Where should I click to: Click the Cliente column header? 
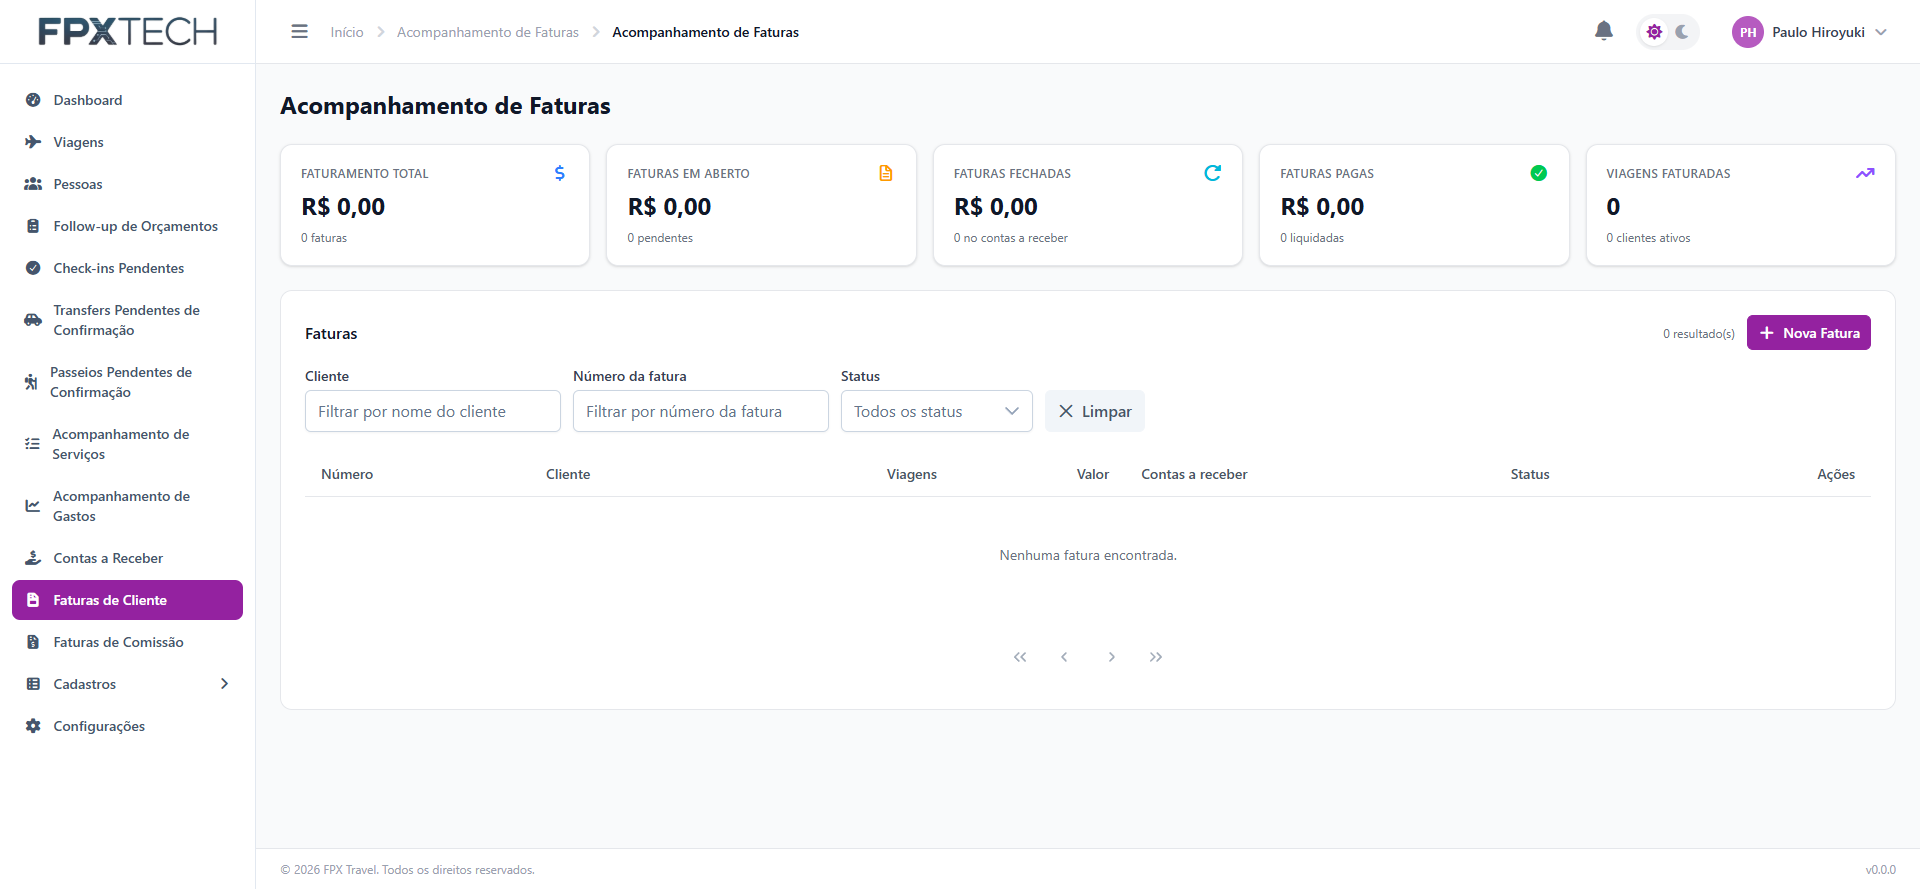coord(568,474)
